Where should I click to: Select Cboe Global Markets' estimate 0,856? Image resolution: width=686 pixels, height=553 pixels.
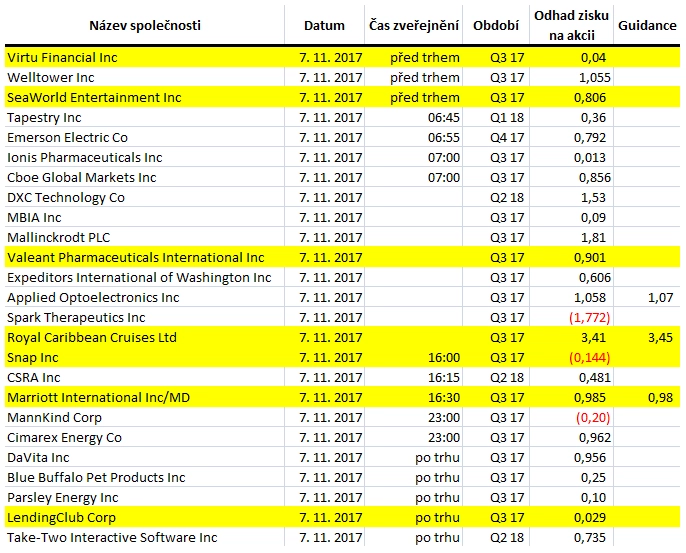(595, 178)
